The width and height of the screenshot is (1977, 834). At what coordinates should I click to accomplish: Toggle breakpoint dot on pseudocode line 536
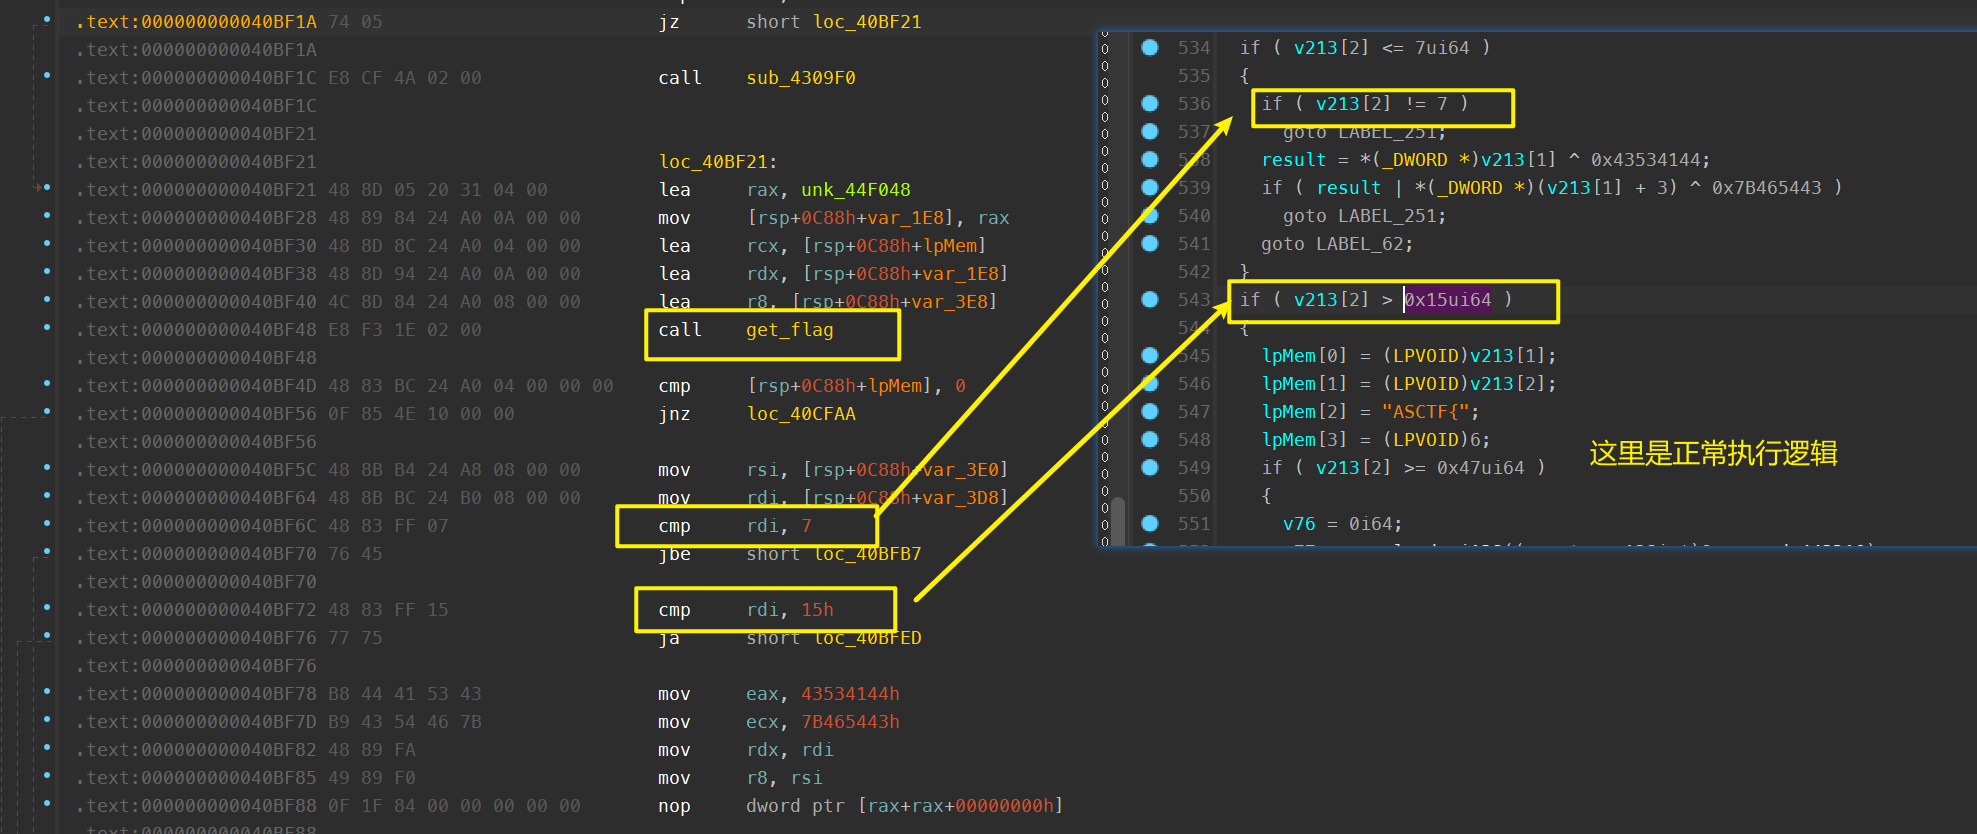[x=1150, y=103]
